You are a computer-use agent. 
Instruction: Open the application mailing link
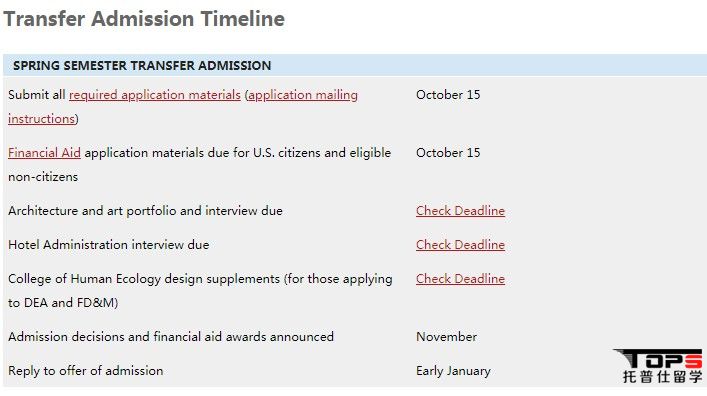click(x=303, y=95)
